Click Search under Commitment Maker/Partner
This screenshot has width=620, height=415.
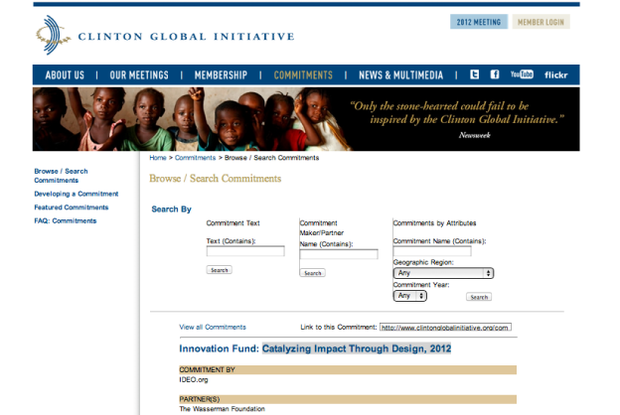(x=312, y=273)
